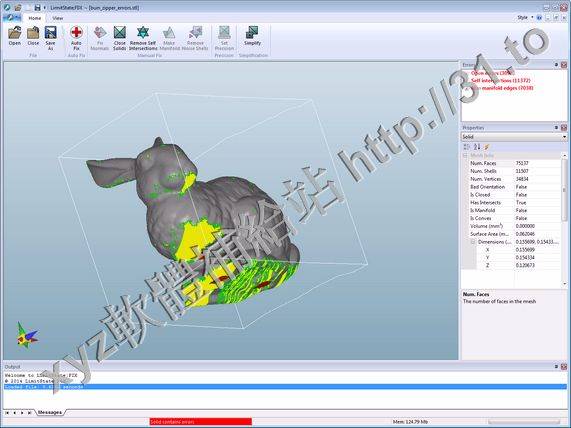Select the Non manifold edges error entry
The image size is (571, 428).
(x=502, y=88)
